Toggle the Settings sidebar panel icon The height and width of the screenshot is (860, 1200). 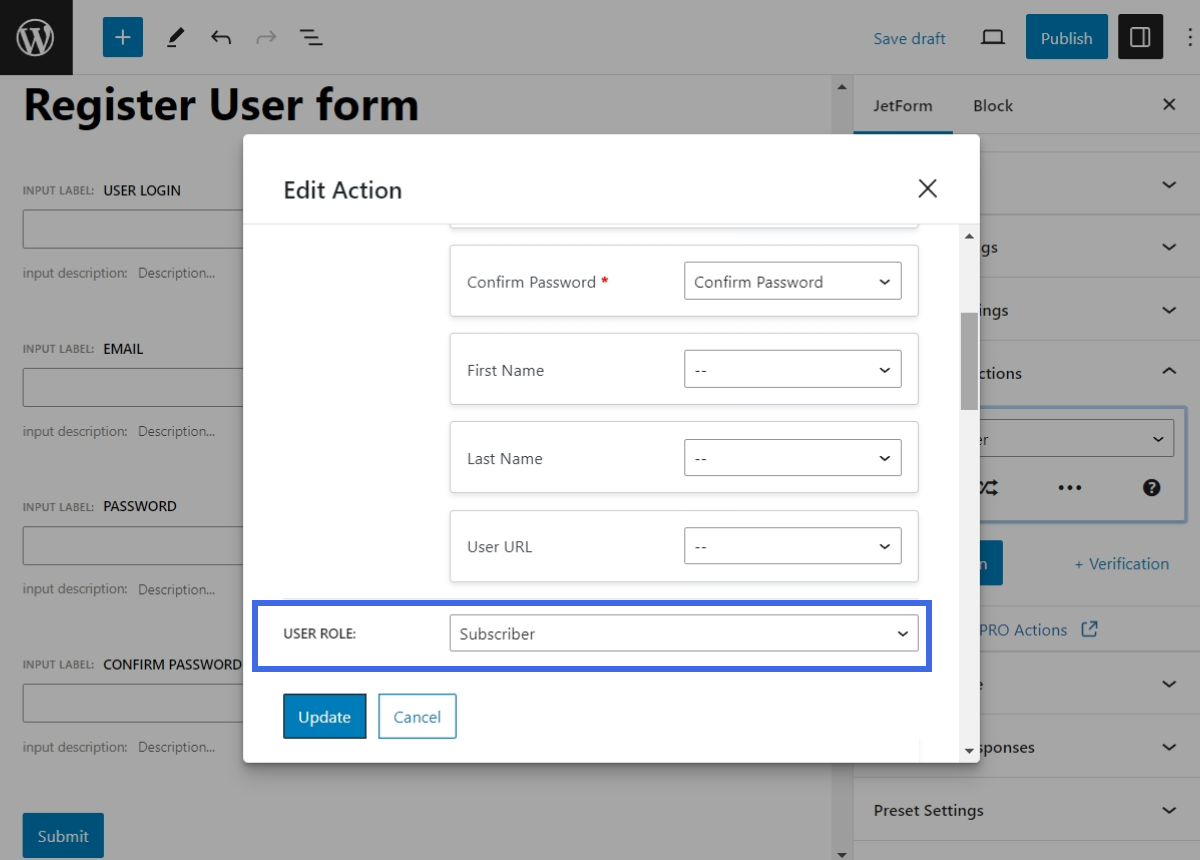pyautogui.click(x=1141, y=37)
